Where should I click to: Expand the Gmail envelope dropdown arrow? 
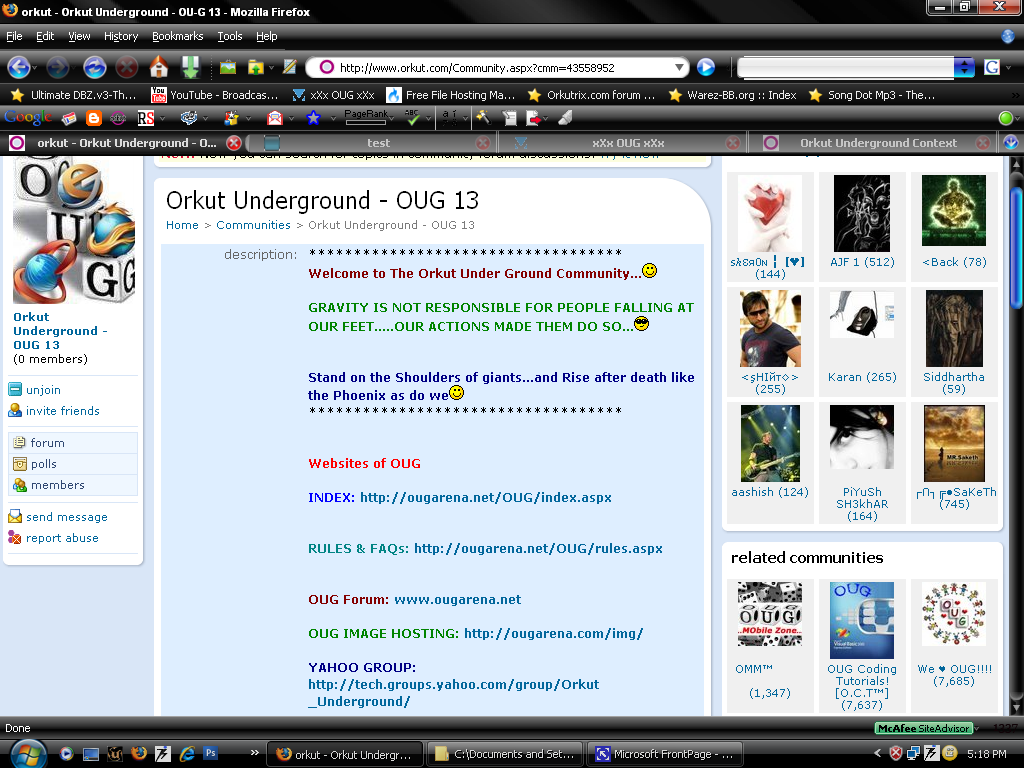291,119
